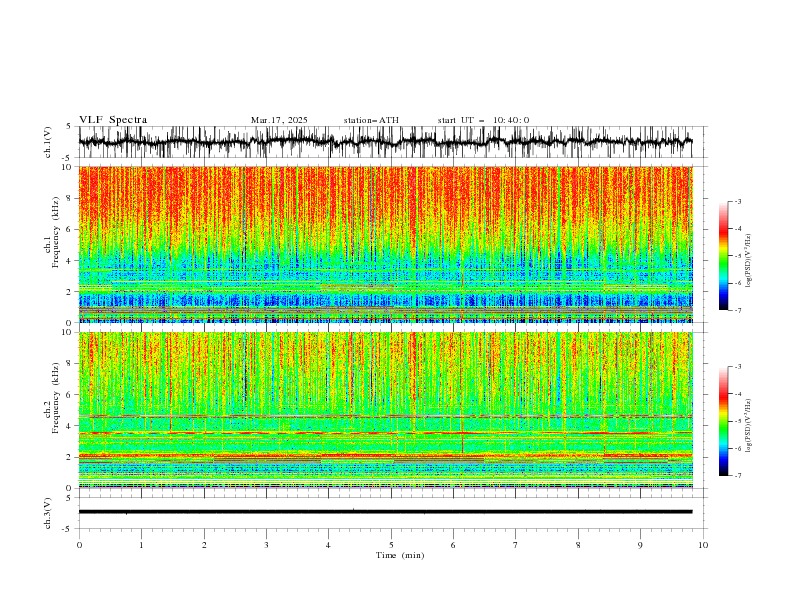This screenshot has width=792, height=612.
Task: Click the time axis tick label '0'
Action: [x=79, y=545]
